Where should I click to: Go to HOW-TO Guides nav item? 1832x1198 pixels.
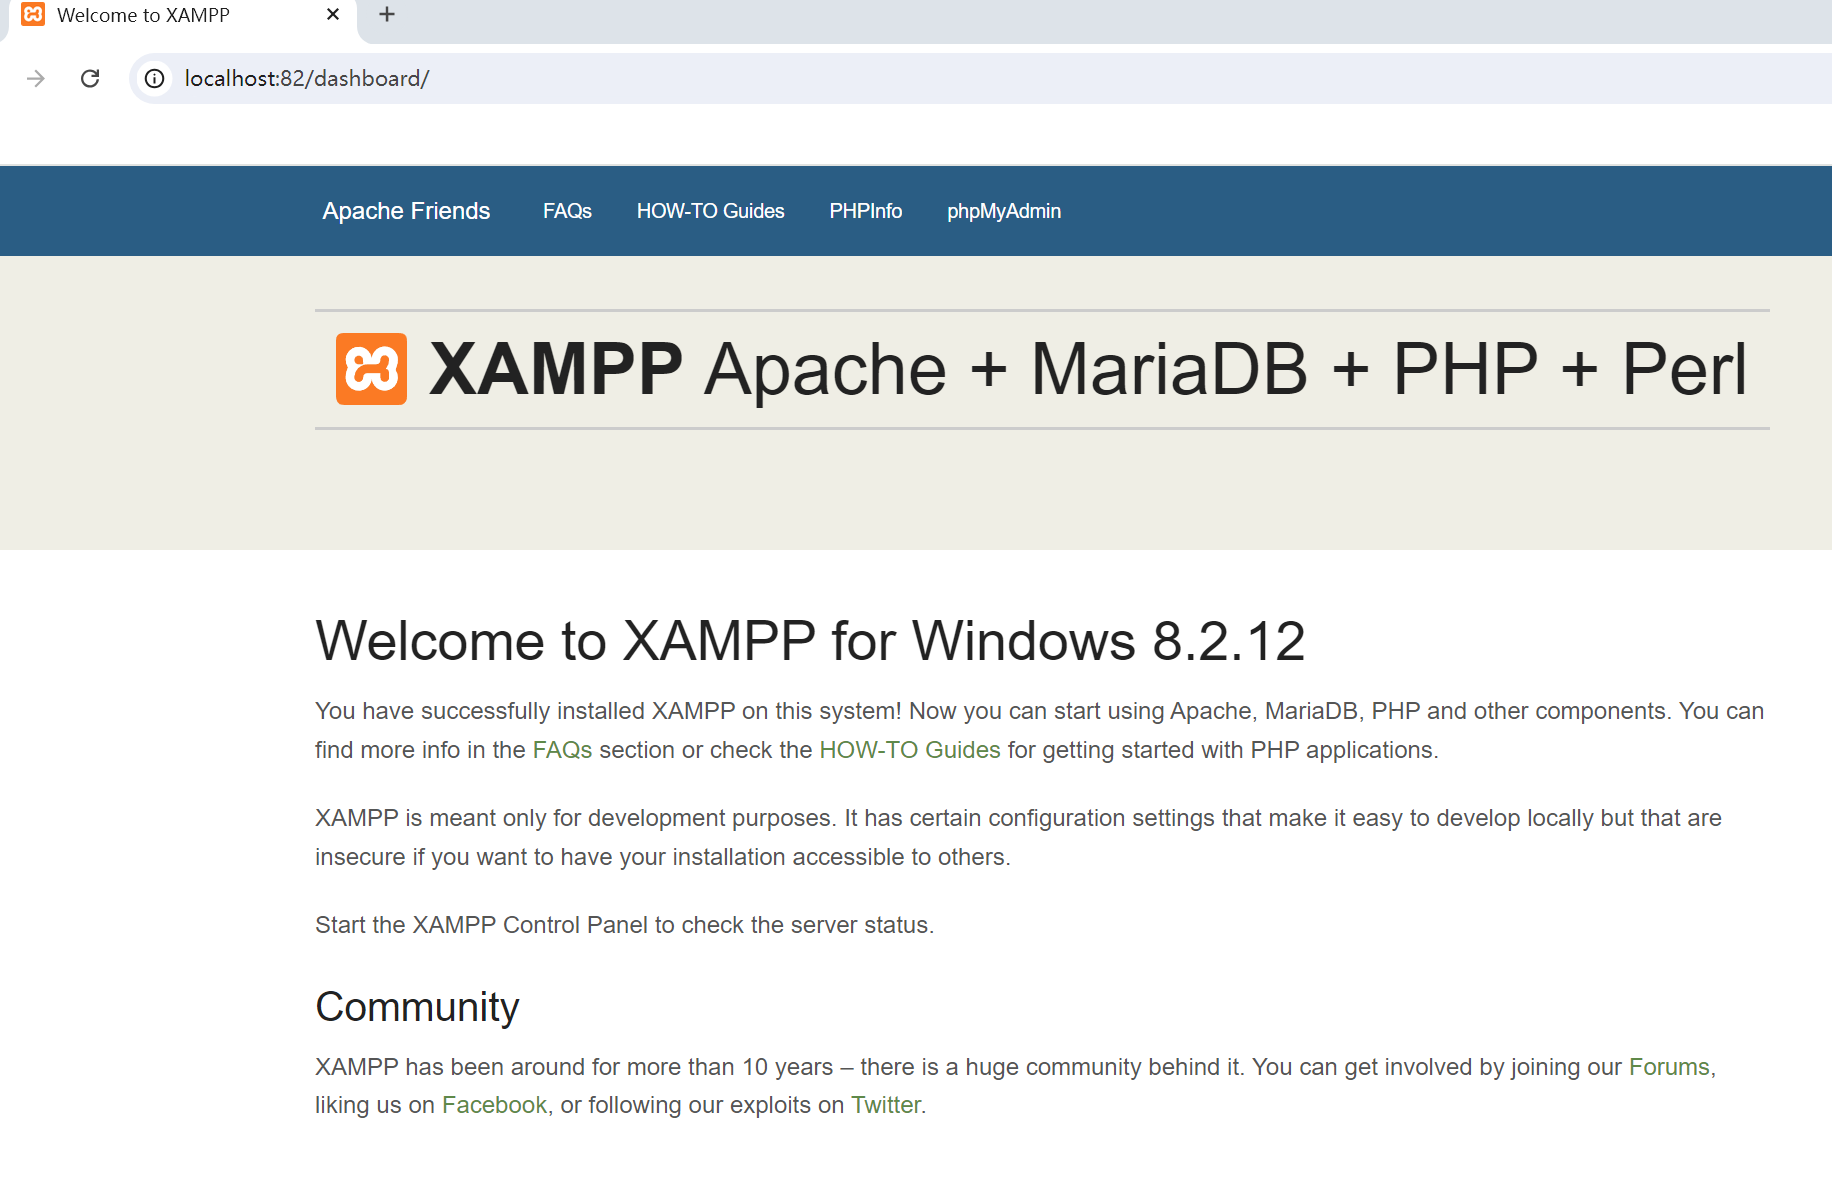[710, 211]
